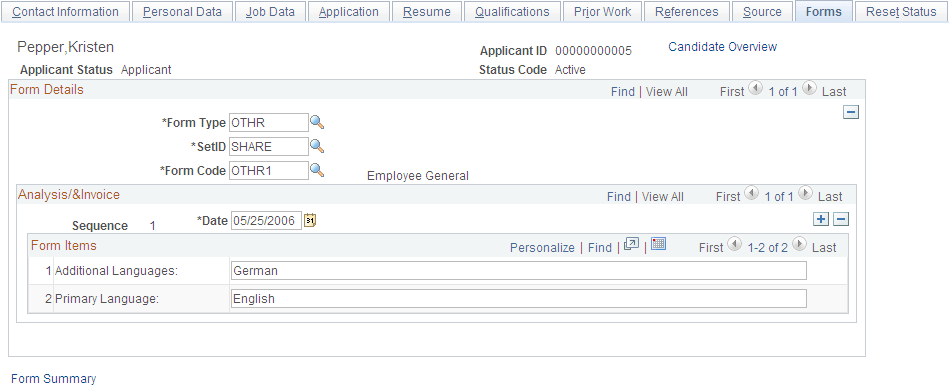949x390 pixels.
Task: Go to Last in Form Items
Action: (824, 248)
